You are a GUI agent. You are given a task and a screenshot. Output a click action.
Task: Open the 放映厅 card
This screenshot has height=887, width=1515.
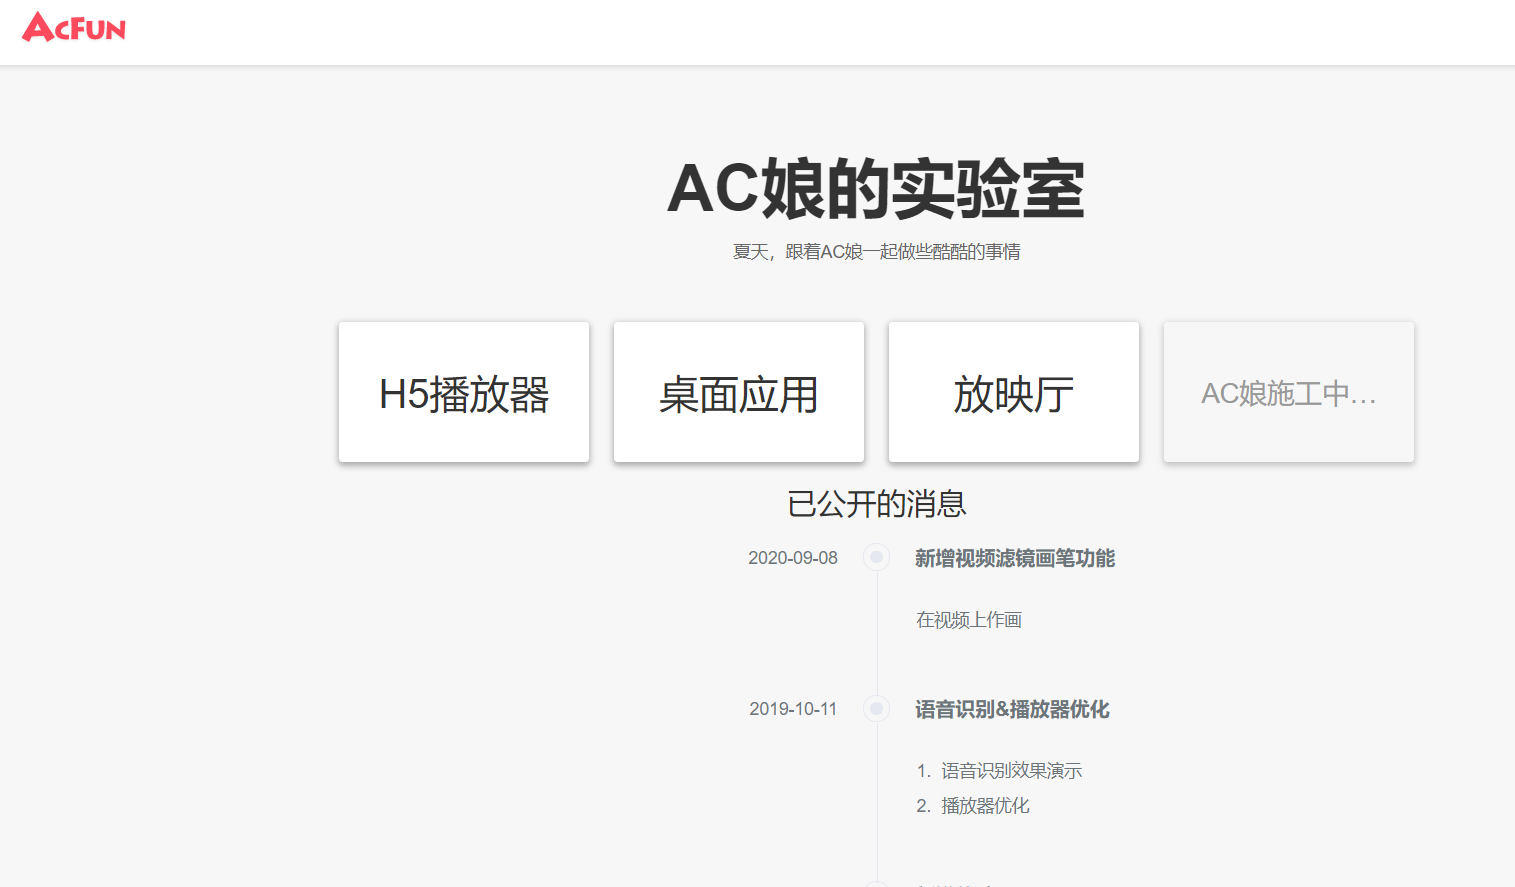coord(1014,392)
